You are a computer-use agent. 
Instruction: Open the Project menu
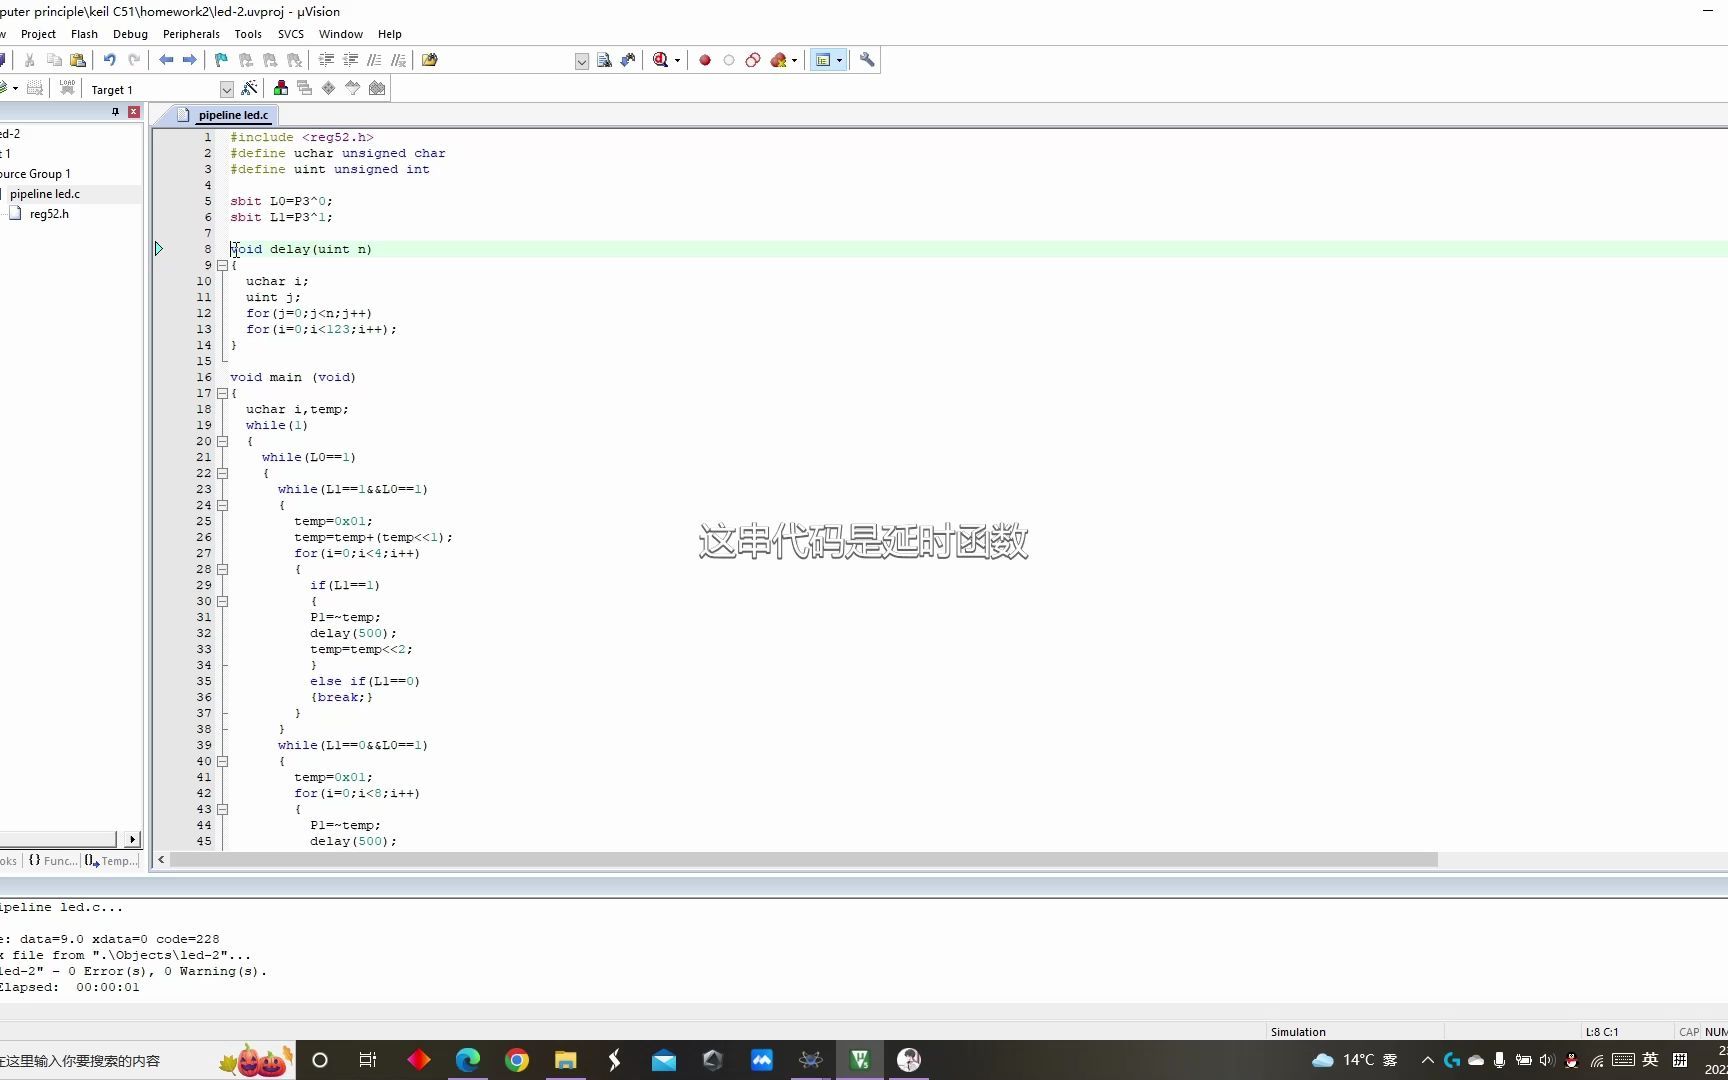coord(38,34)
